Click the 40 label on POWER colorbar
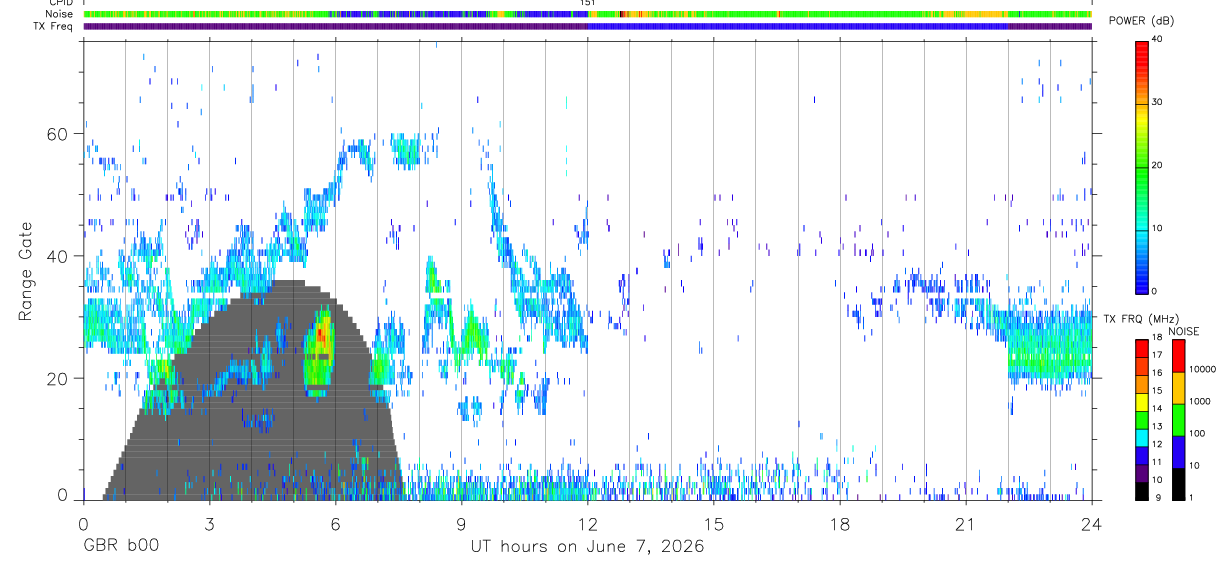Viewport: 1228px width, 567px height. click(x=1159, y=39)
